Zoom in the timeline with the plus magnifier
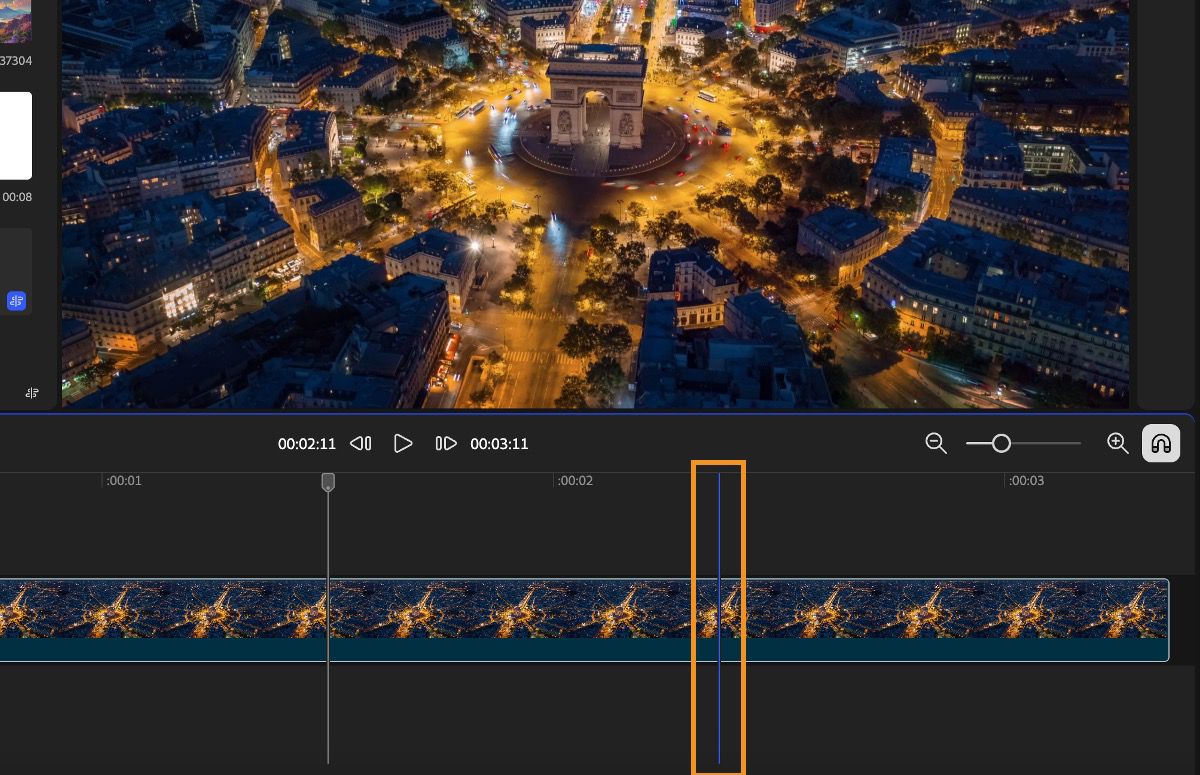Screen dimensions: 1200x775 (1117, 443)
